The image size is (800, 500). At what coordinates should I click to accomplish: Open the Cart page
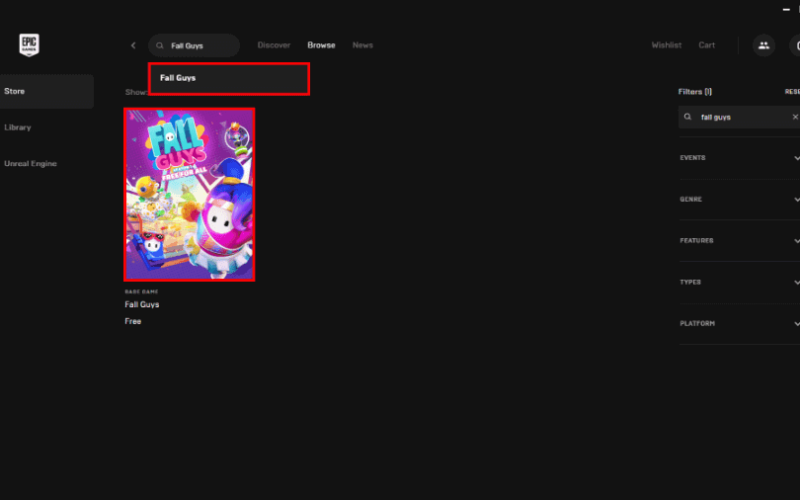[x=707, y=45]
